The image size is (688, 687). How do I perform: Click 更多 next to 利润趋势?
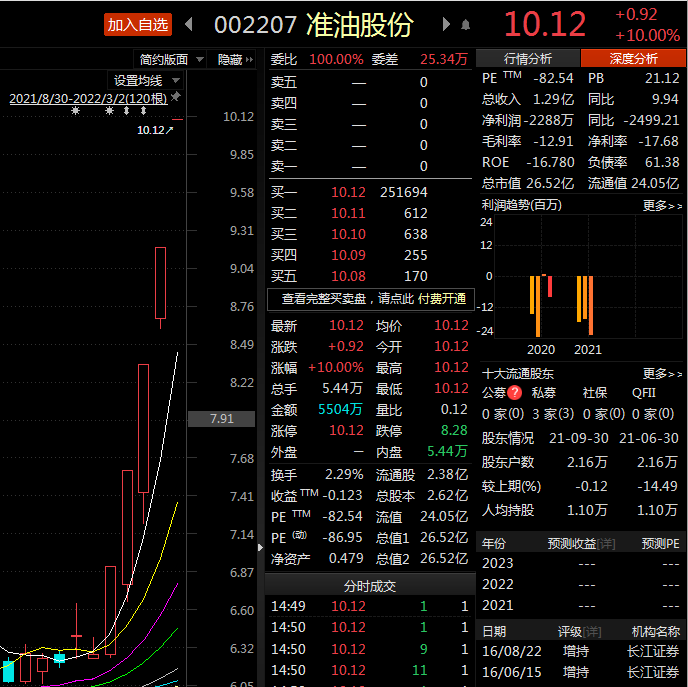pyautogui.click(x=662, y=205)
